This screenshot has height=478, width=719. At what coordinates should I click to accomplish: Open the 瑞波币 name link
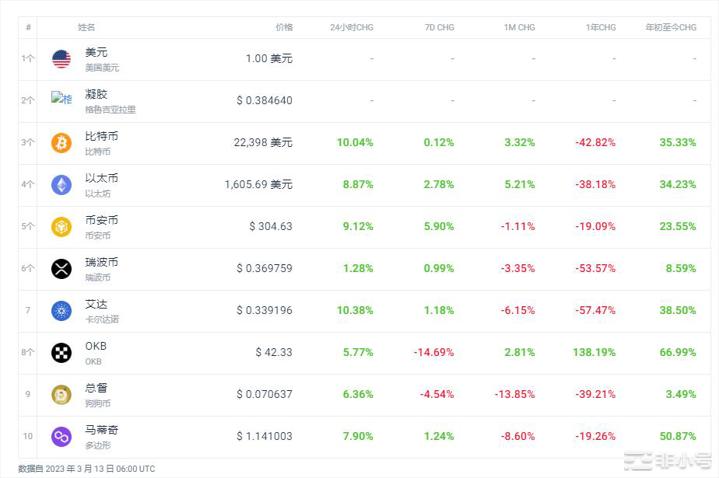(x=101, y=262)
